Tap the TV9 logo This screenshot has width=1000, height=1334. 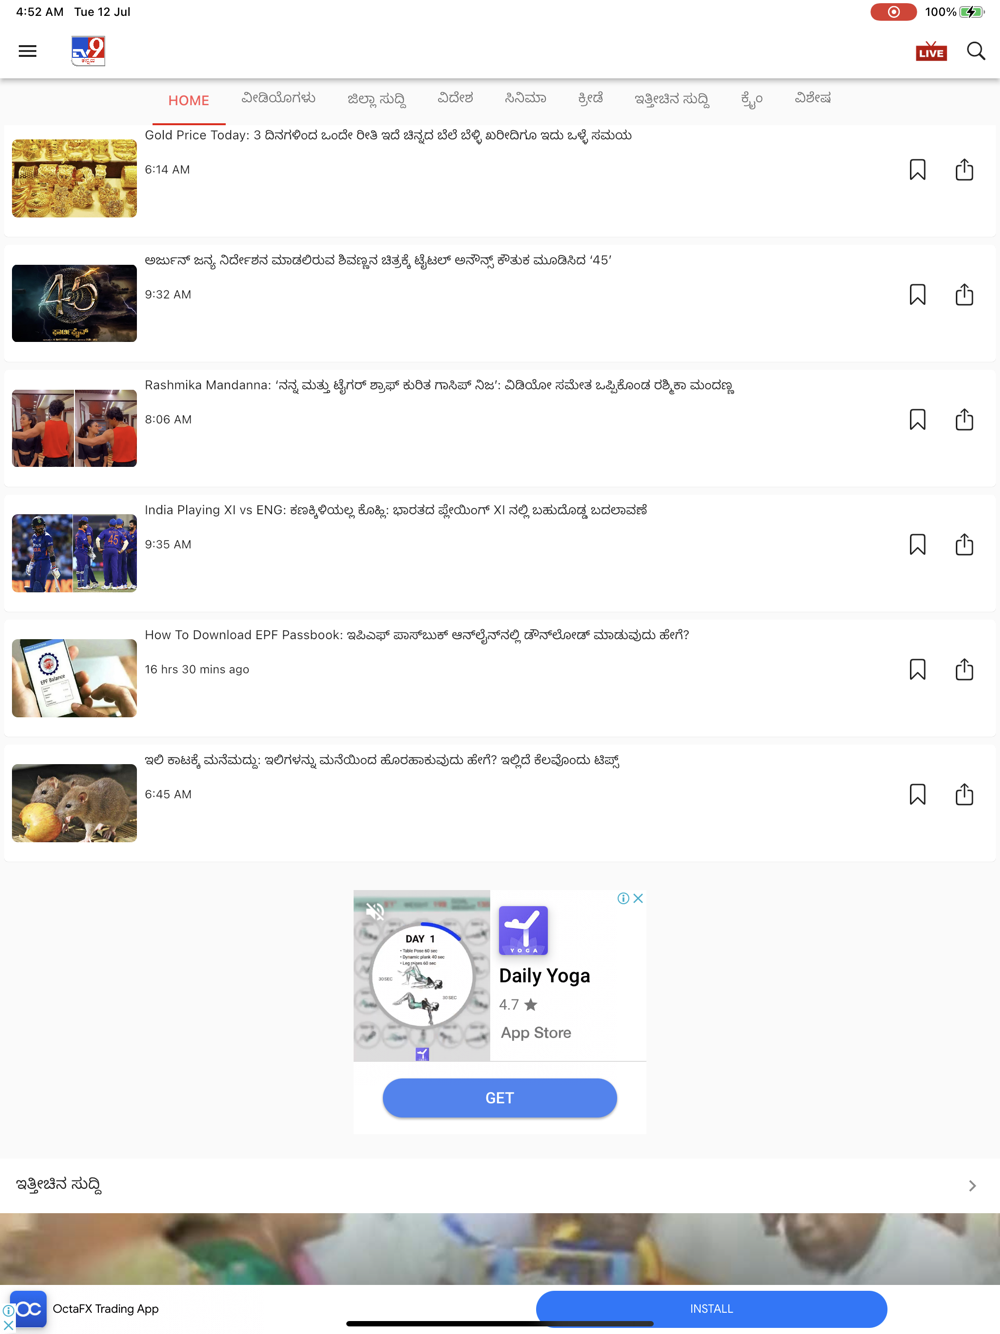click(88, 51)
